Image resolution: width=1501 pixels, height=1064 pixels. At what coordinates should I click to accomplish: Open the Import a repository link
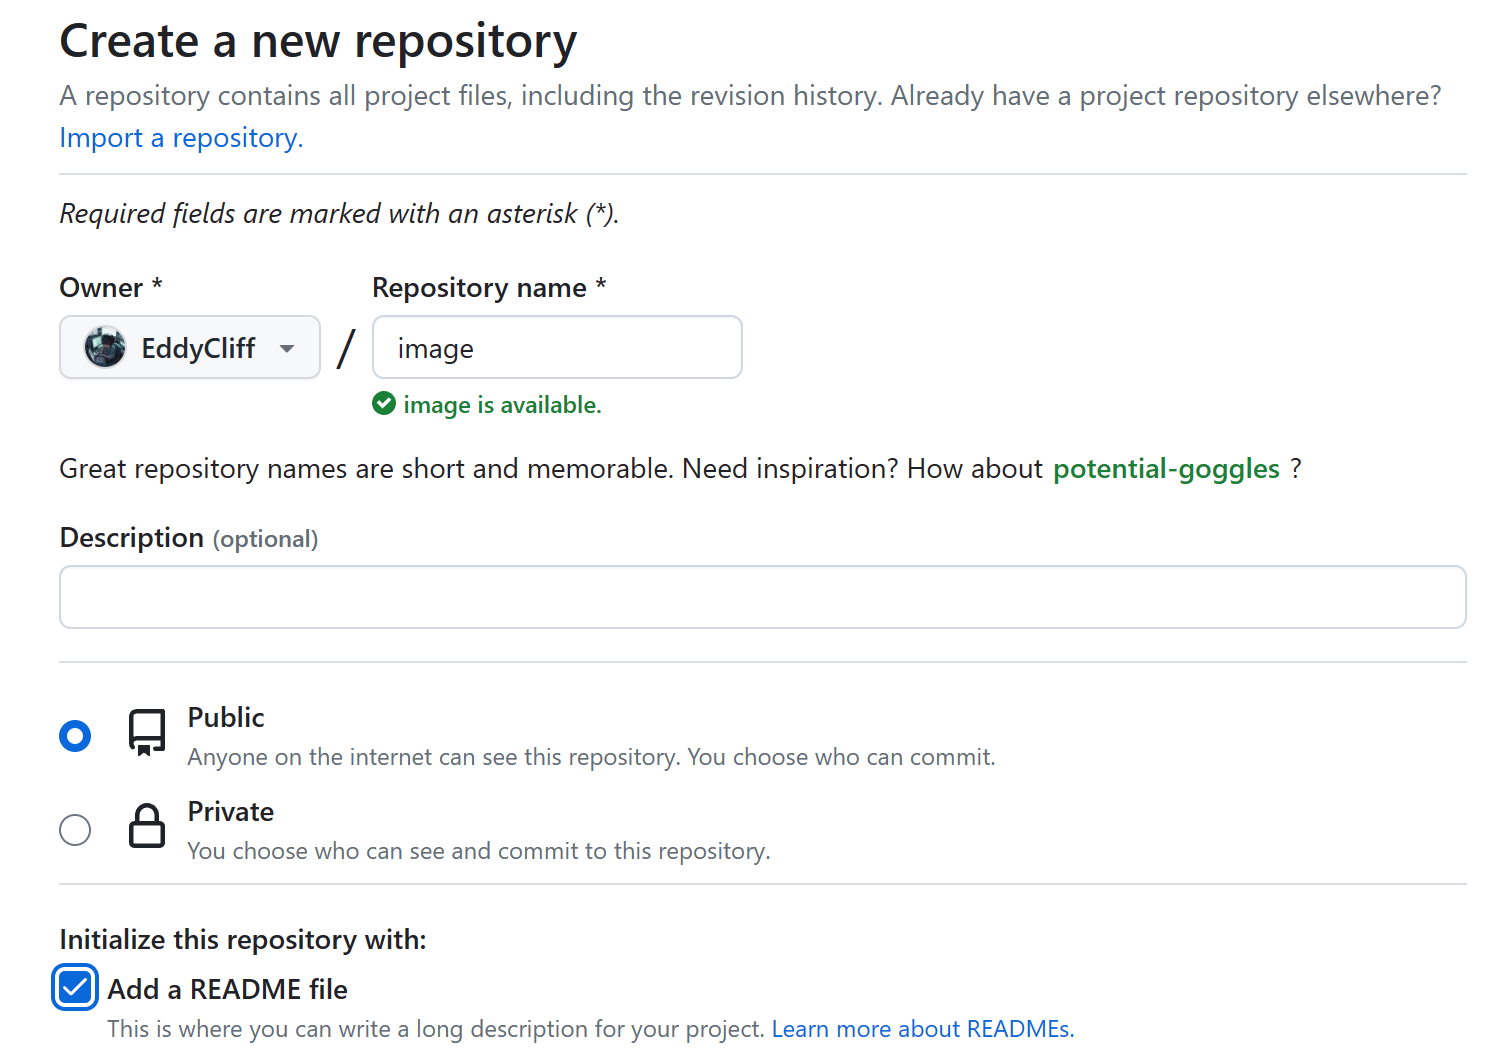tap(181, 137)
